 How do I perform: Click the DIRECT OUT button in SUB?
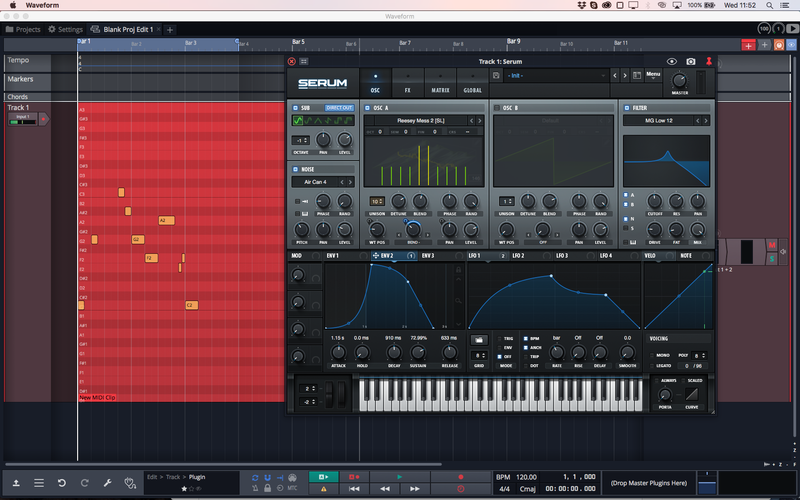click(x=339, y=108)
